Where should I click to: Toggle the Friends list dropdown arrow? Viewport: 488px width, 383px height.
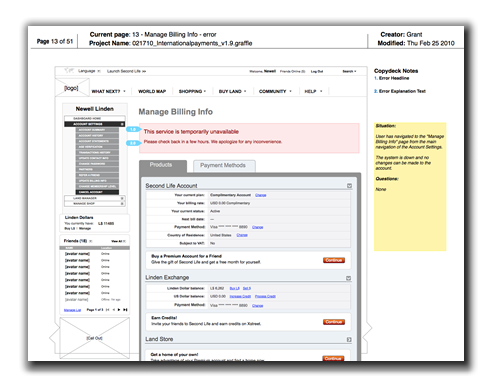(x=91, y=241)
